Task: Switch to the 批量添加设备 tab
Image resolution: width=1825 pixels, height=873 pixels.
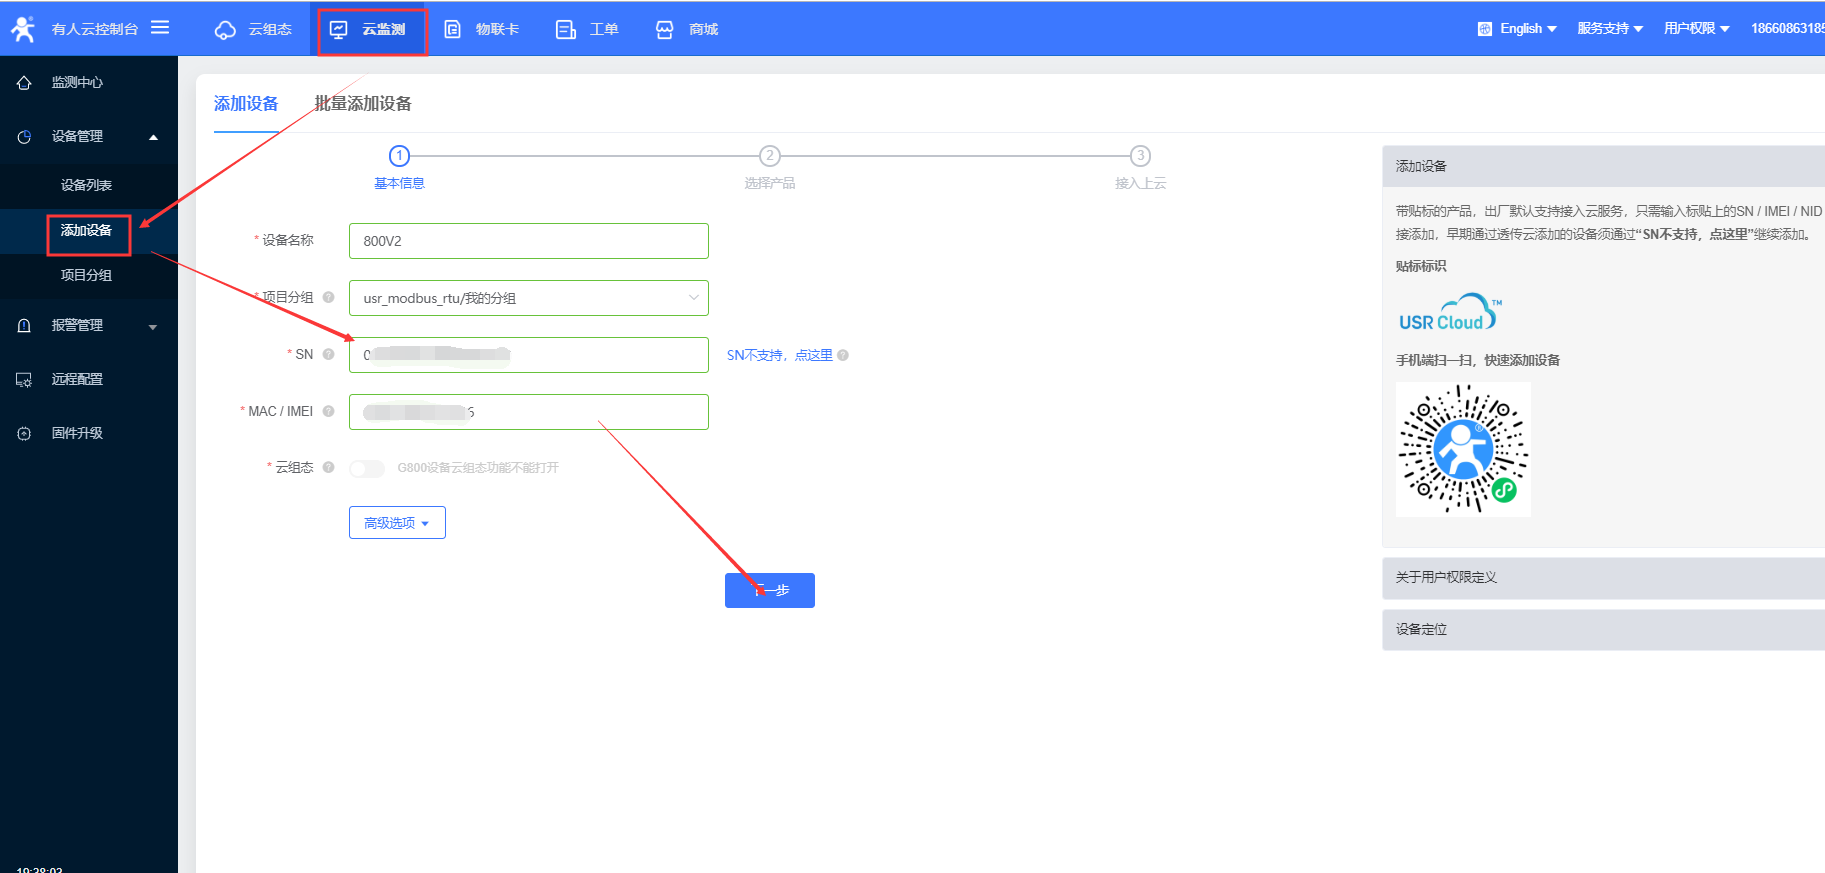Action: (363, 104)
